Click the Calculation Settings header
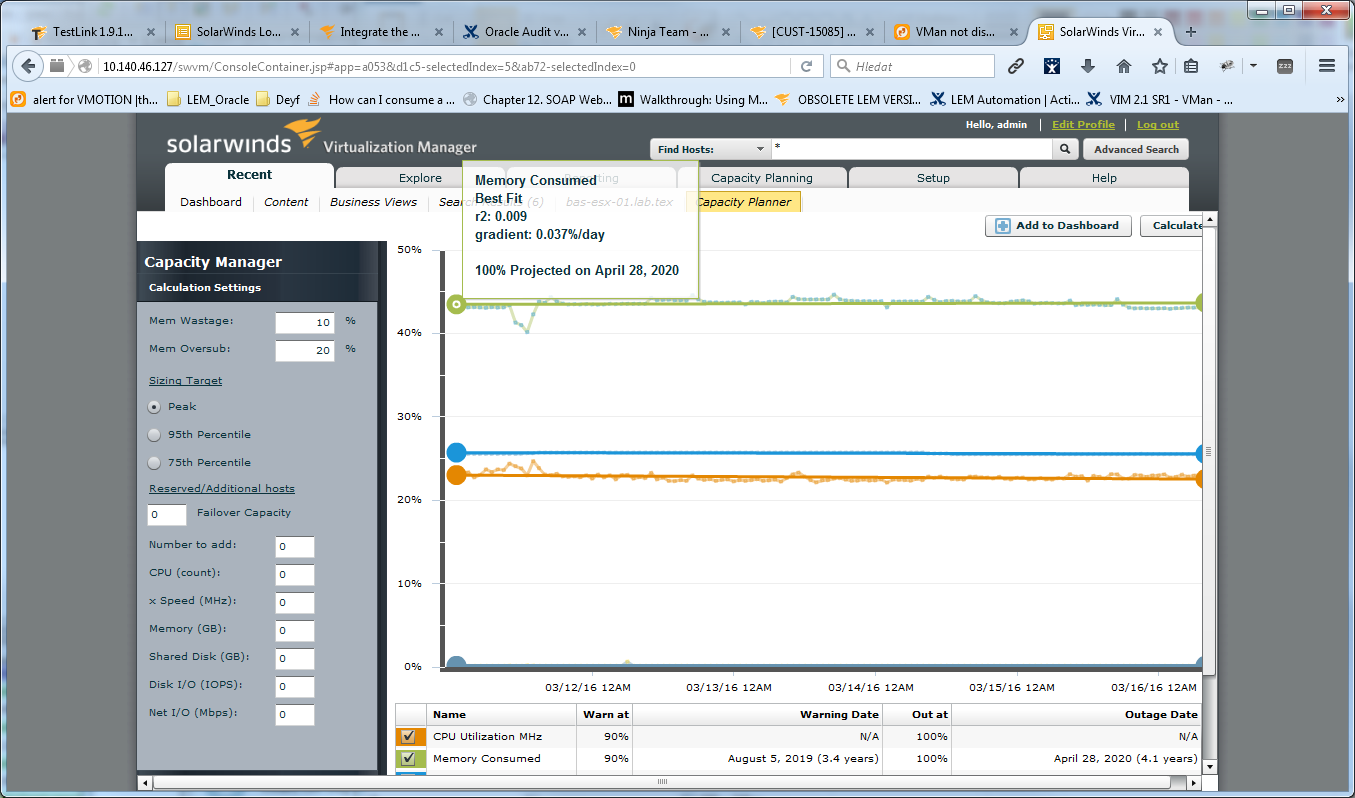The height and width of the screenshot is (798, 1355). pos(205,288)
